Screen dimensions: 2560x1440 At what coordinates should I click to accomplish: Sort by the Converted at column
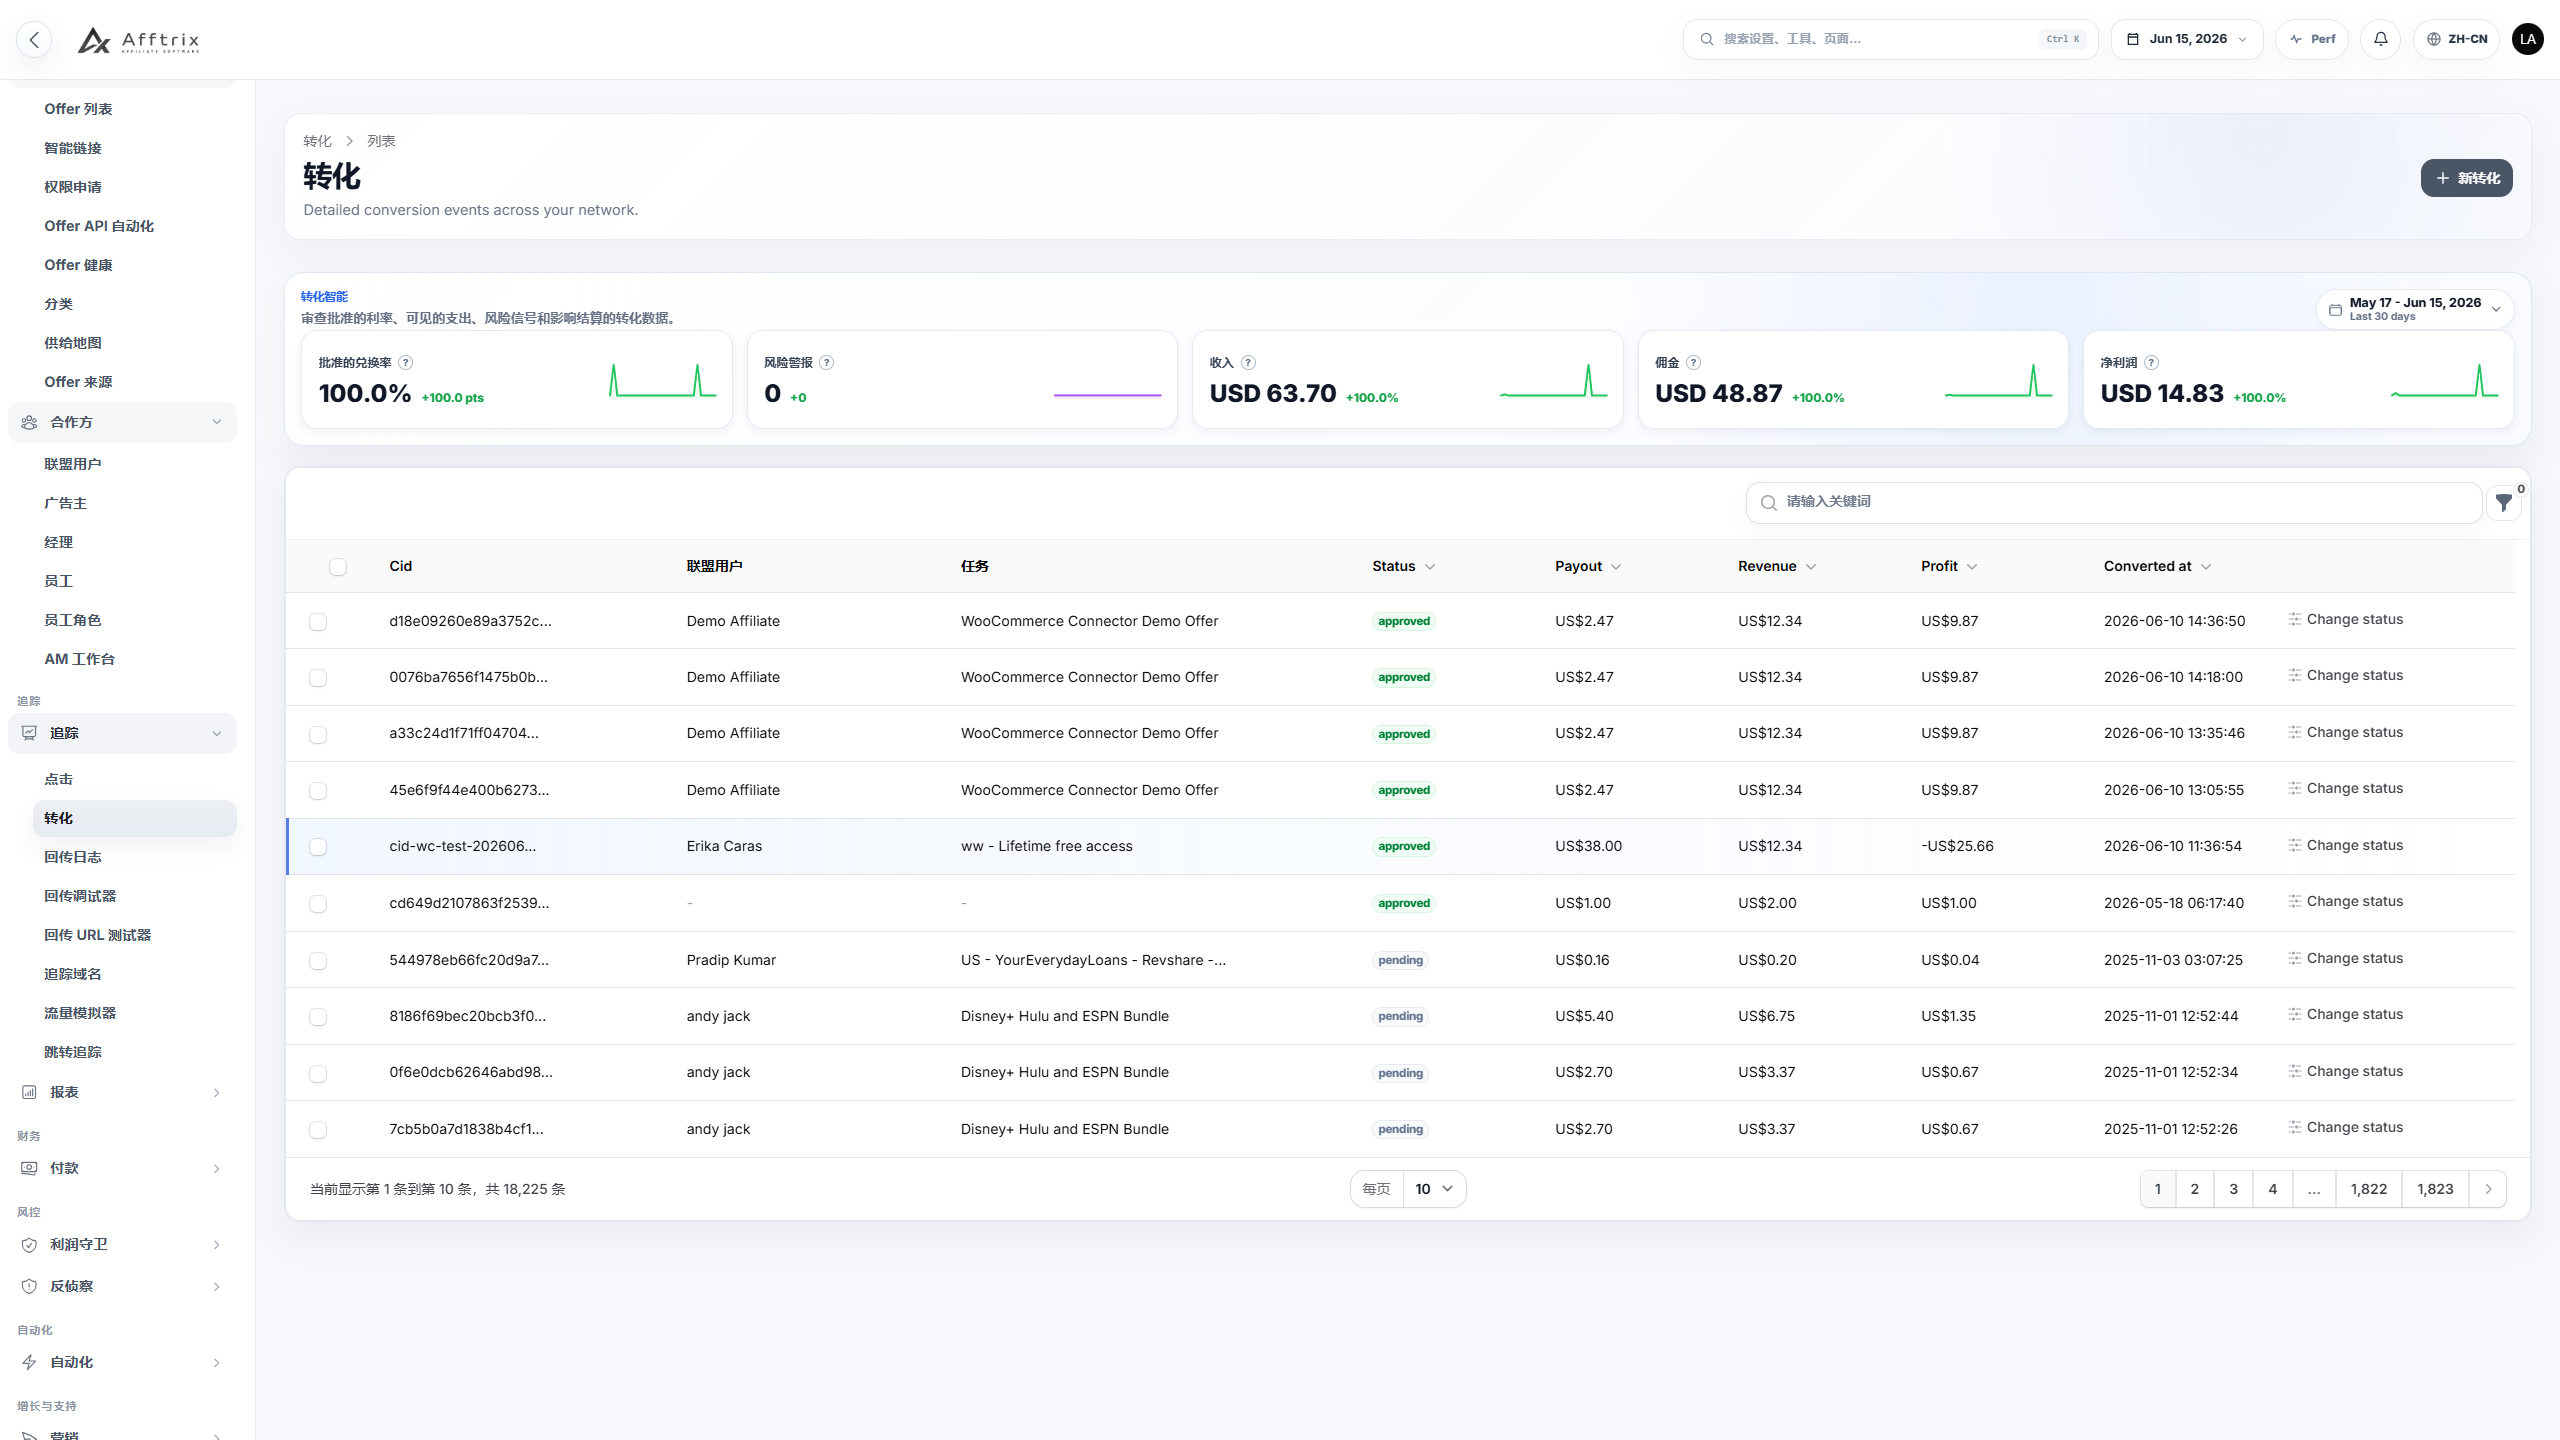pyautogui.click(x=2157, y=566)
